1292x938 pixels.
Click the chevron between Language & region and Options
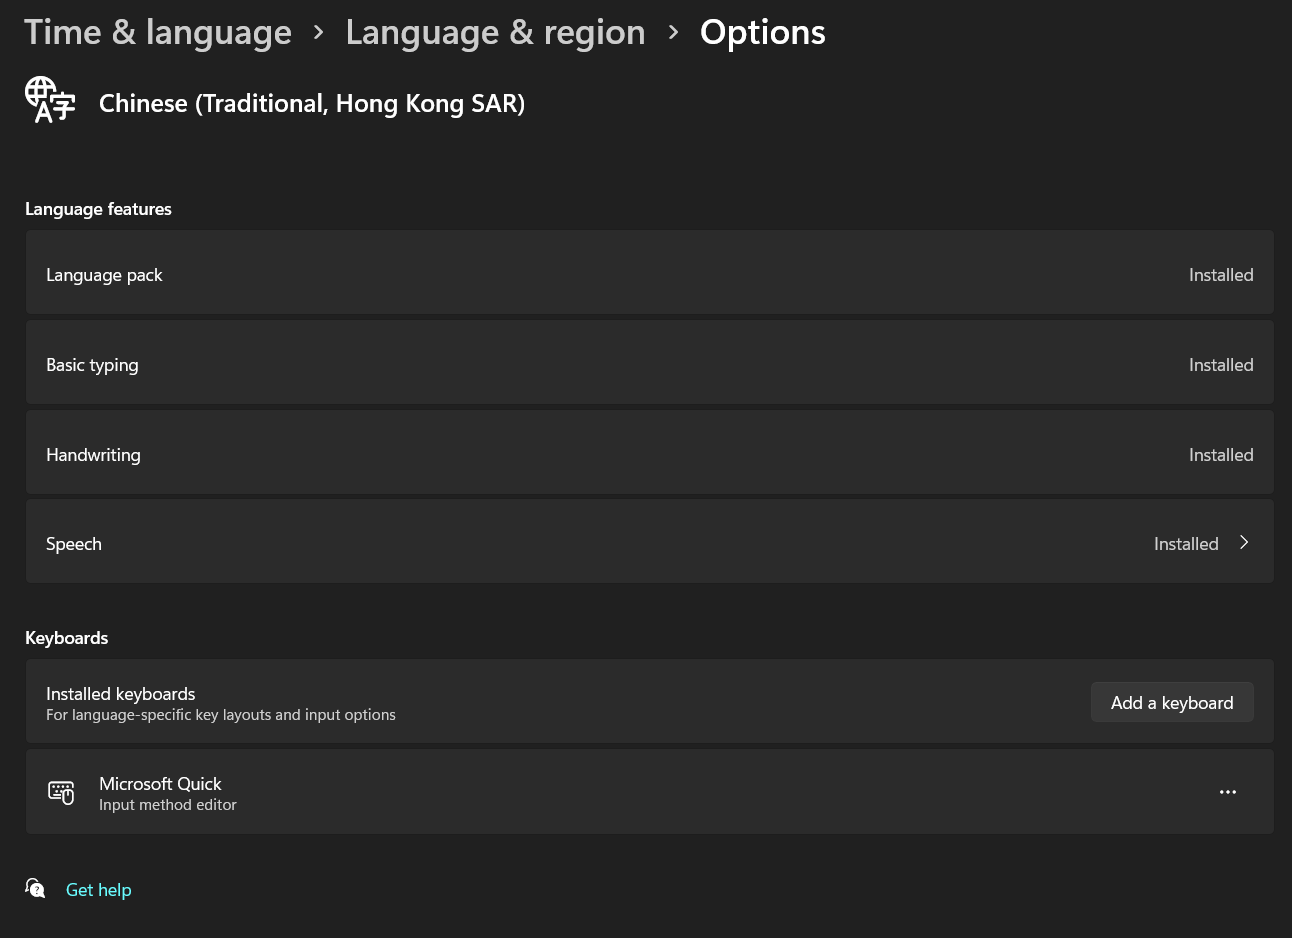pyautogui.click(x=672, y=31)
